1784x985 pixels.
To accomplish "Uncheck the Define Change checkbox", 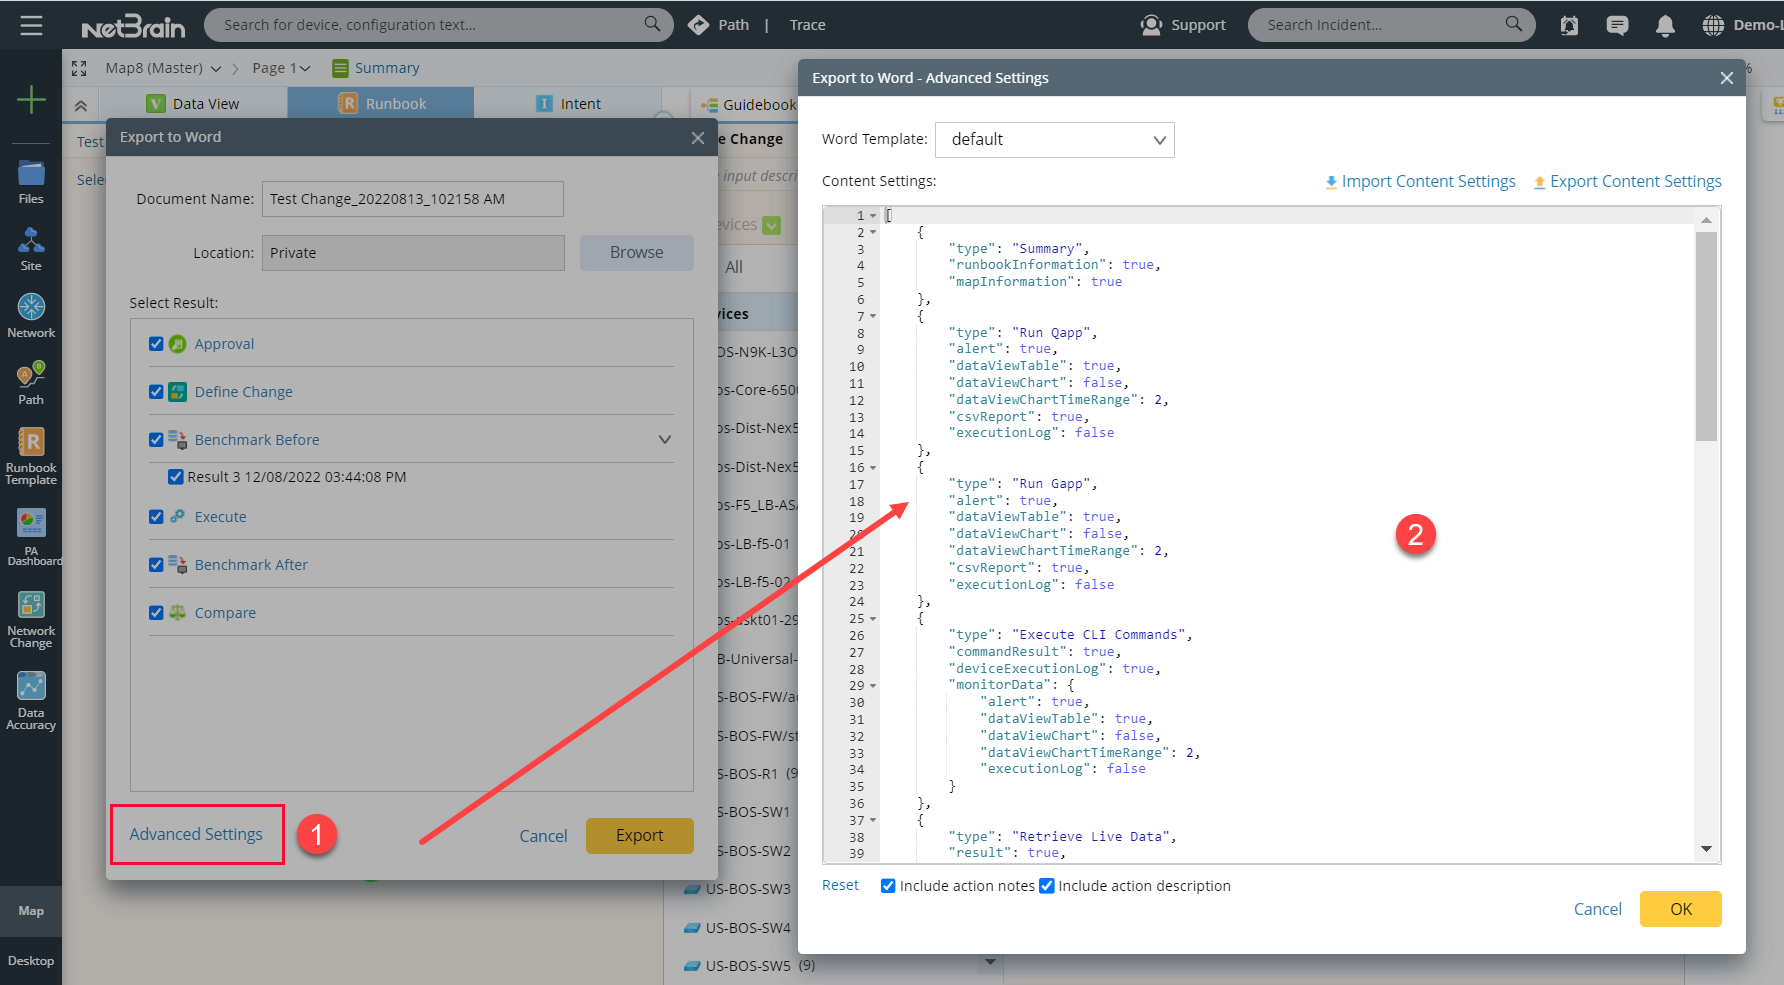I will tap(156, 392).
